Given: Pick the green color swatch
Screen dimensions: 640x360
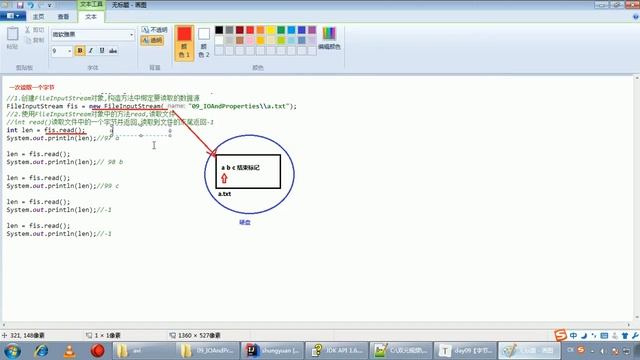Looking at the screenshot, I should tap(281, 30).
